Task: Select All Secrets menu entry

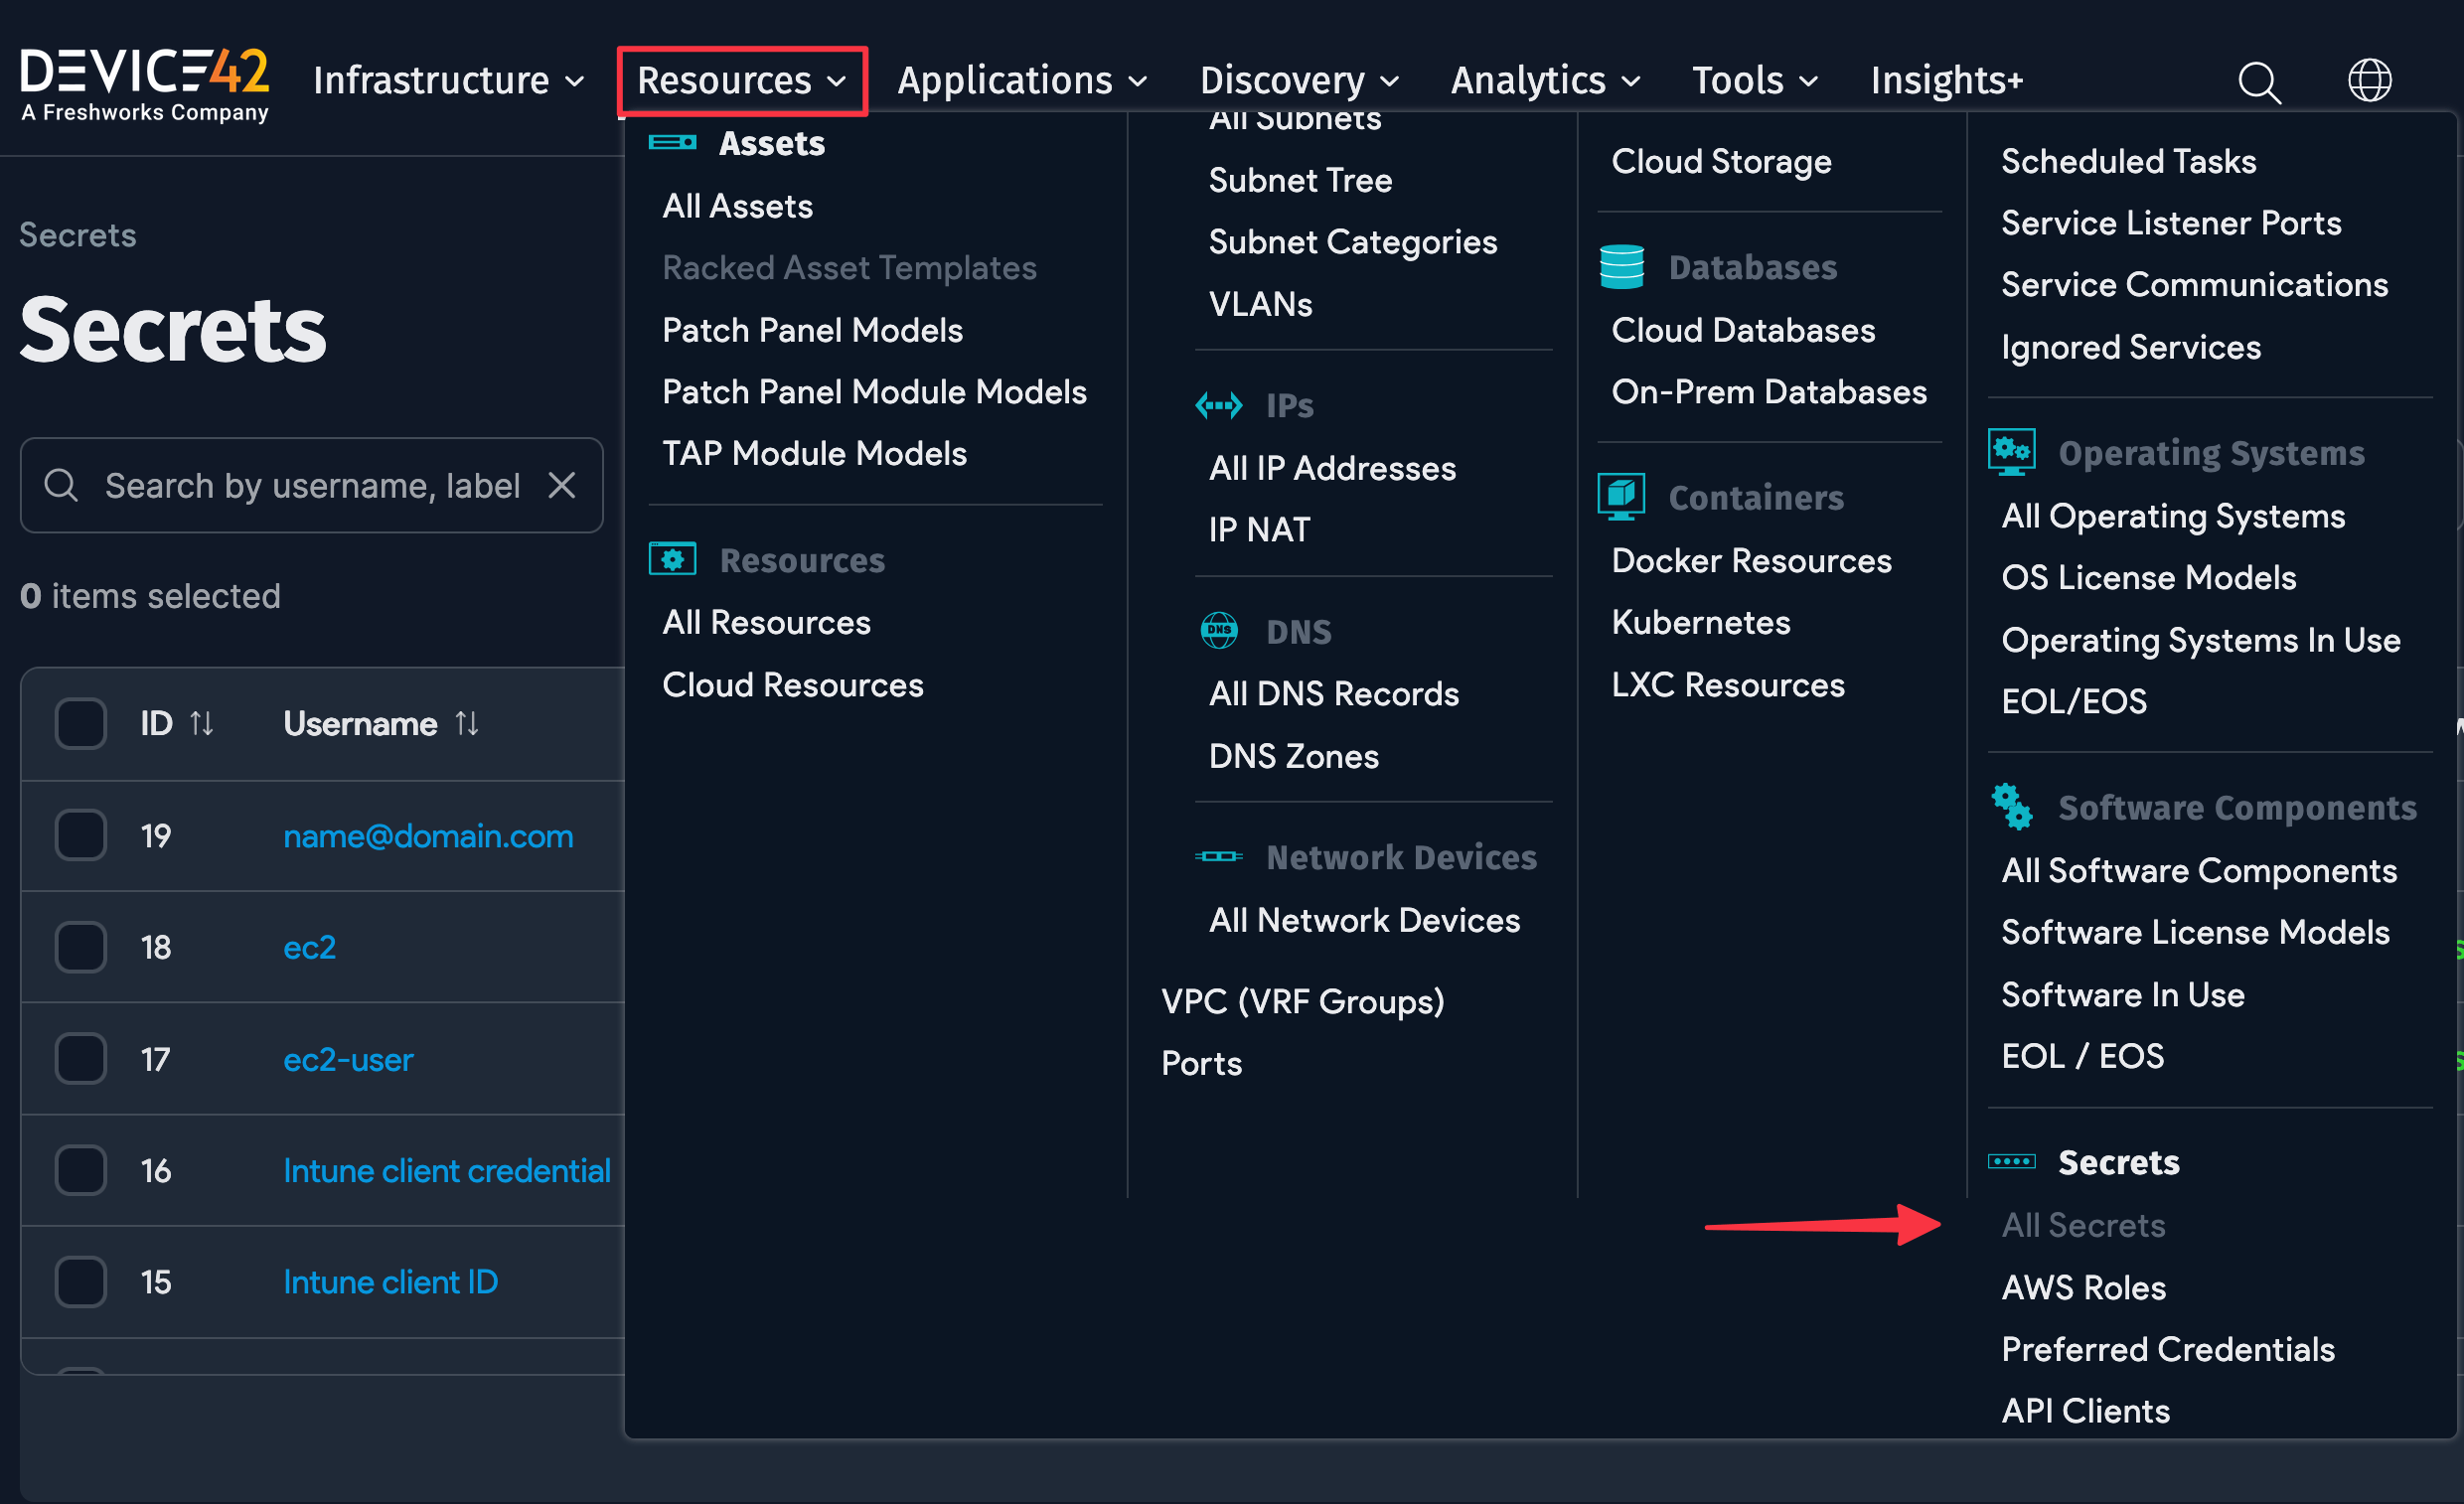Action: pyautogui.click(x=2082, y=1225)
